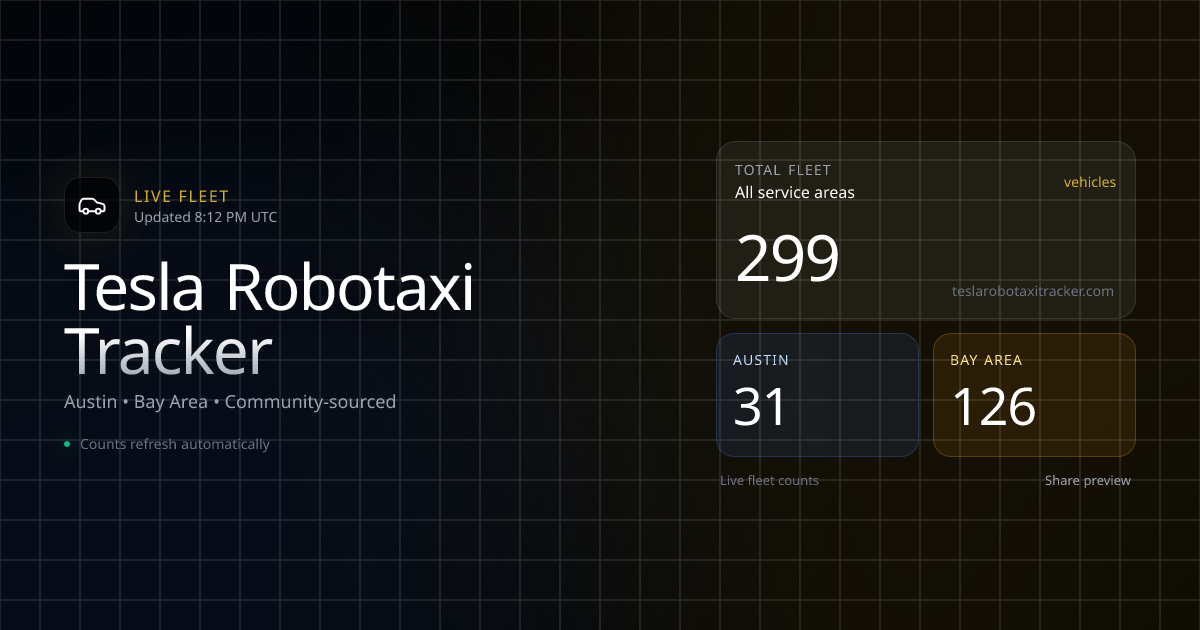Click the Live fleet counts caption
The width and height of the screenshot is (1200, 630).
769,481
